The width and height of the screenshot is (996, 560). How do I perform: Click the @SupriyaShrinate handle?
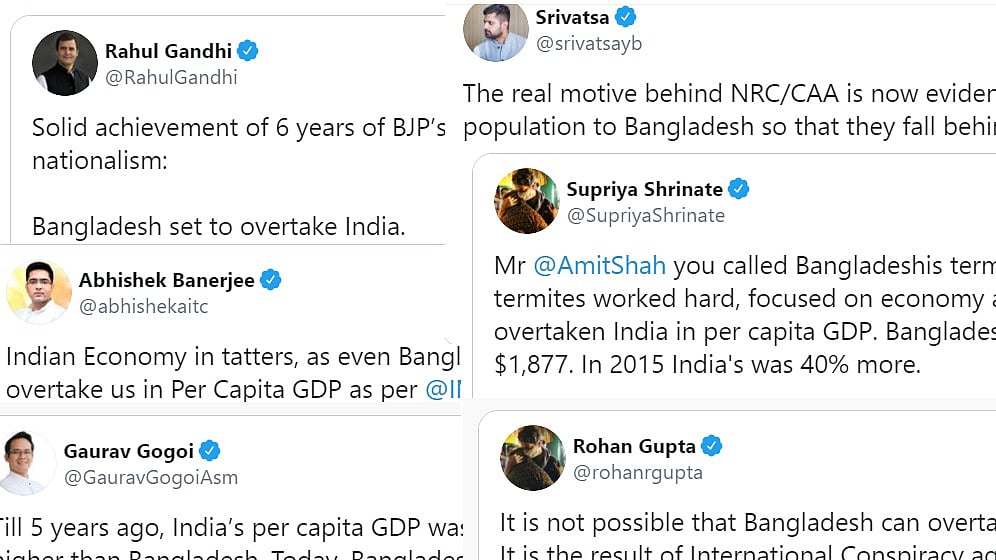tap(645, 215)
